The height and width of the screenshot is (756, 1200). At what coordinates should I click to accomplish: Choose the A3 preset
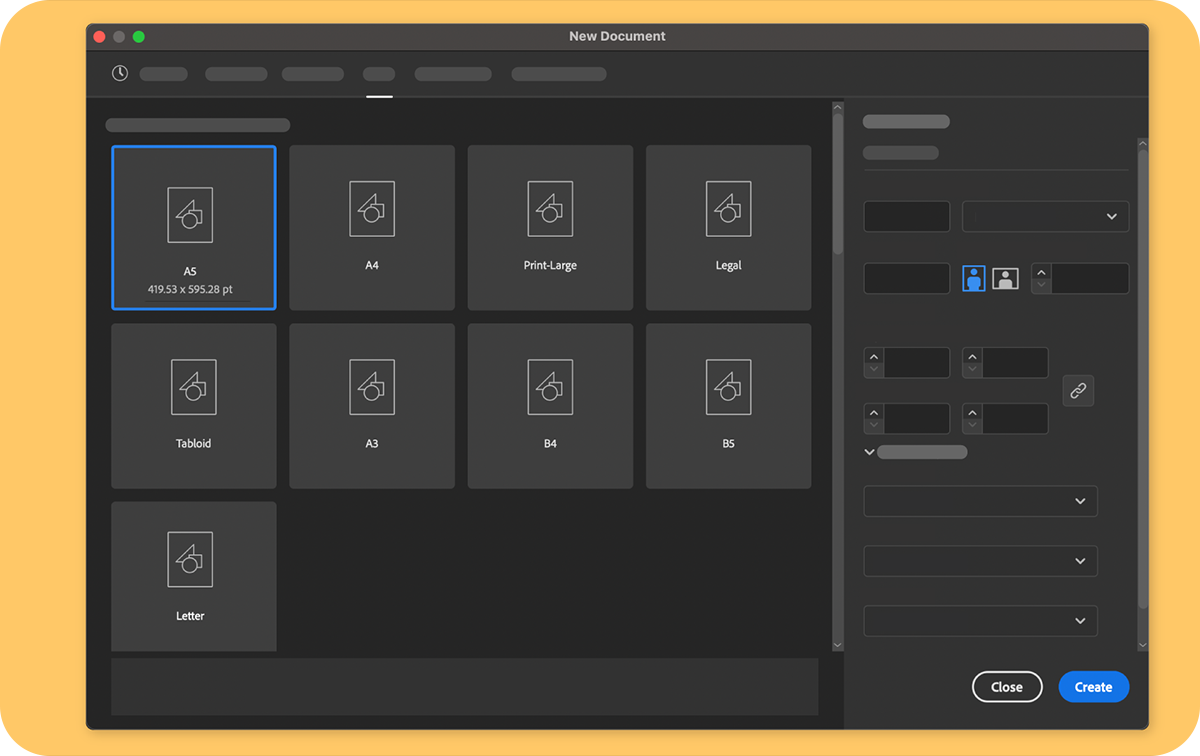[x=371, y=405]
